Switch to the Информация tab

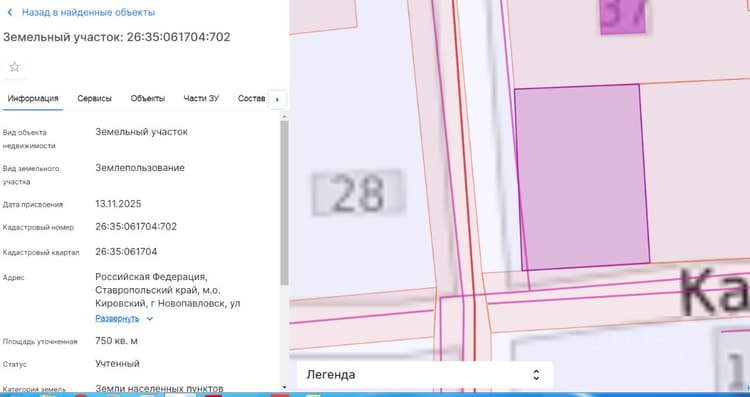(33, 99)
